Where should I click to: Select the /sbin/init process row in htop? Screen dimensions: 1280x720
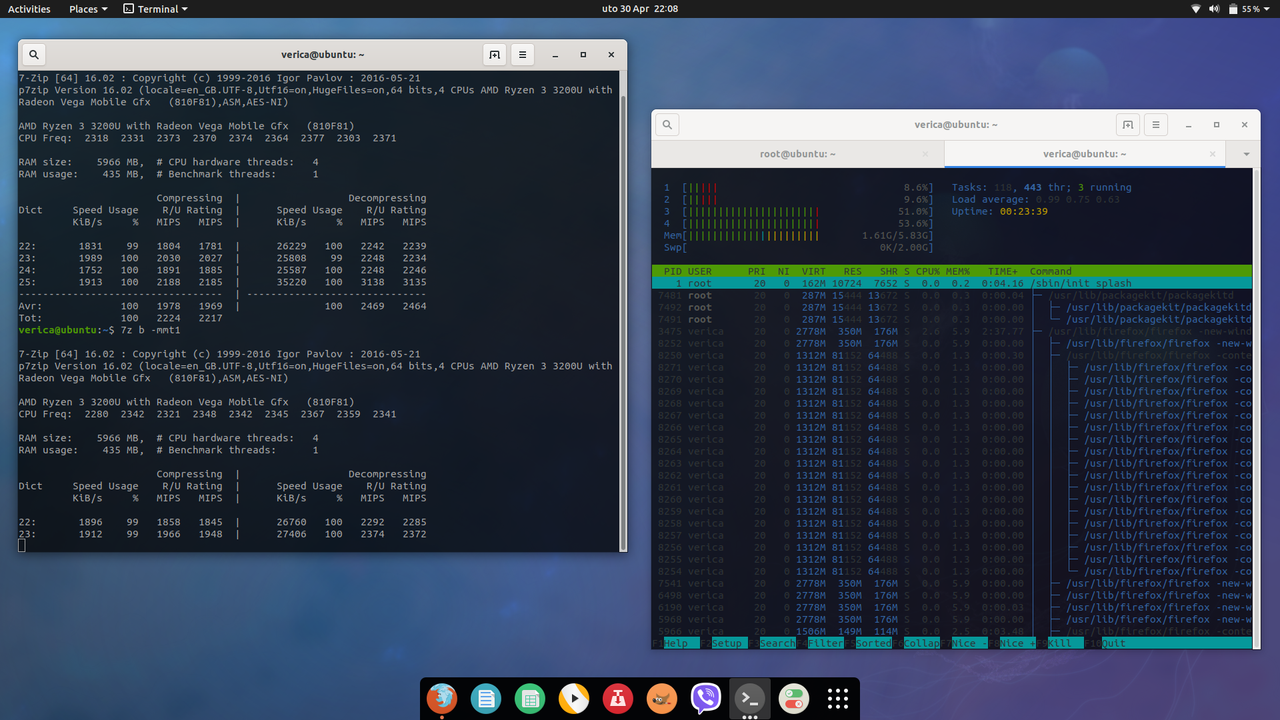pyautogui.click(x=950, y=282)
